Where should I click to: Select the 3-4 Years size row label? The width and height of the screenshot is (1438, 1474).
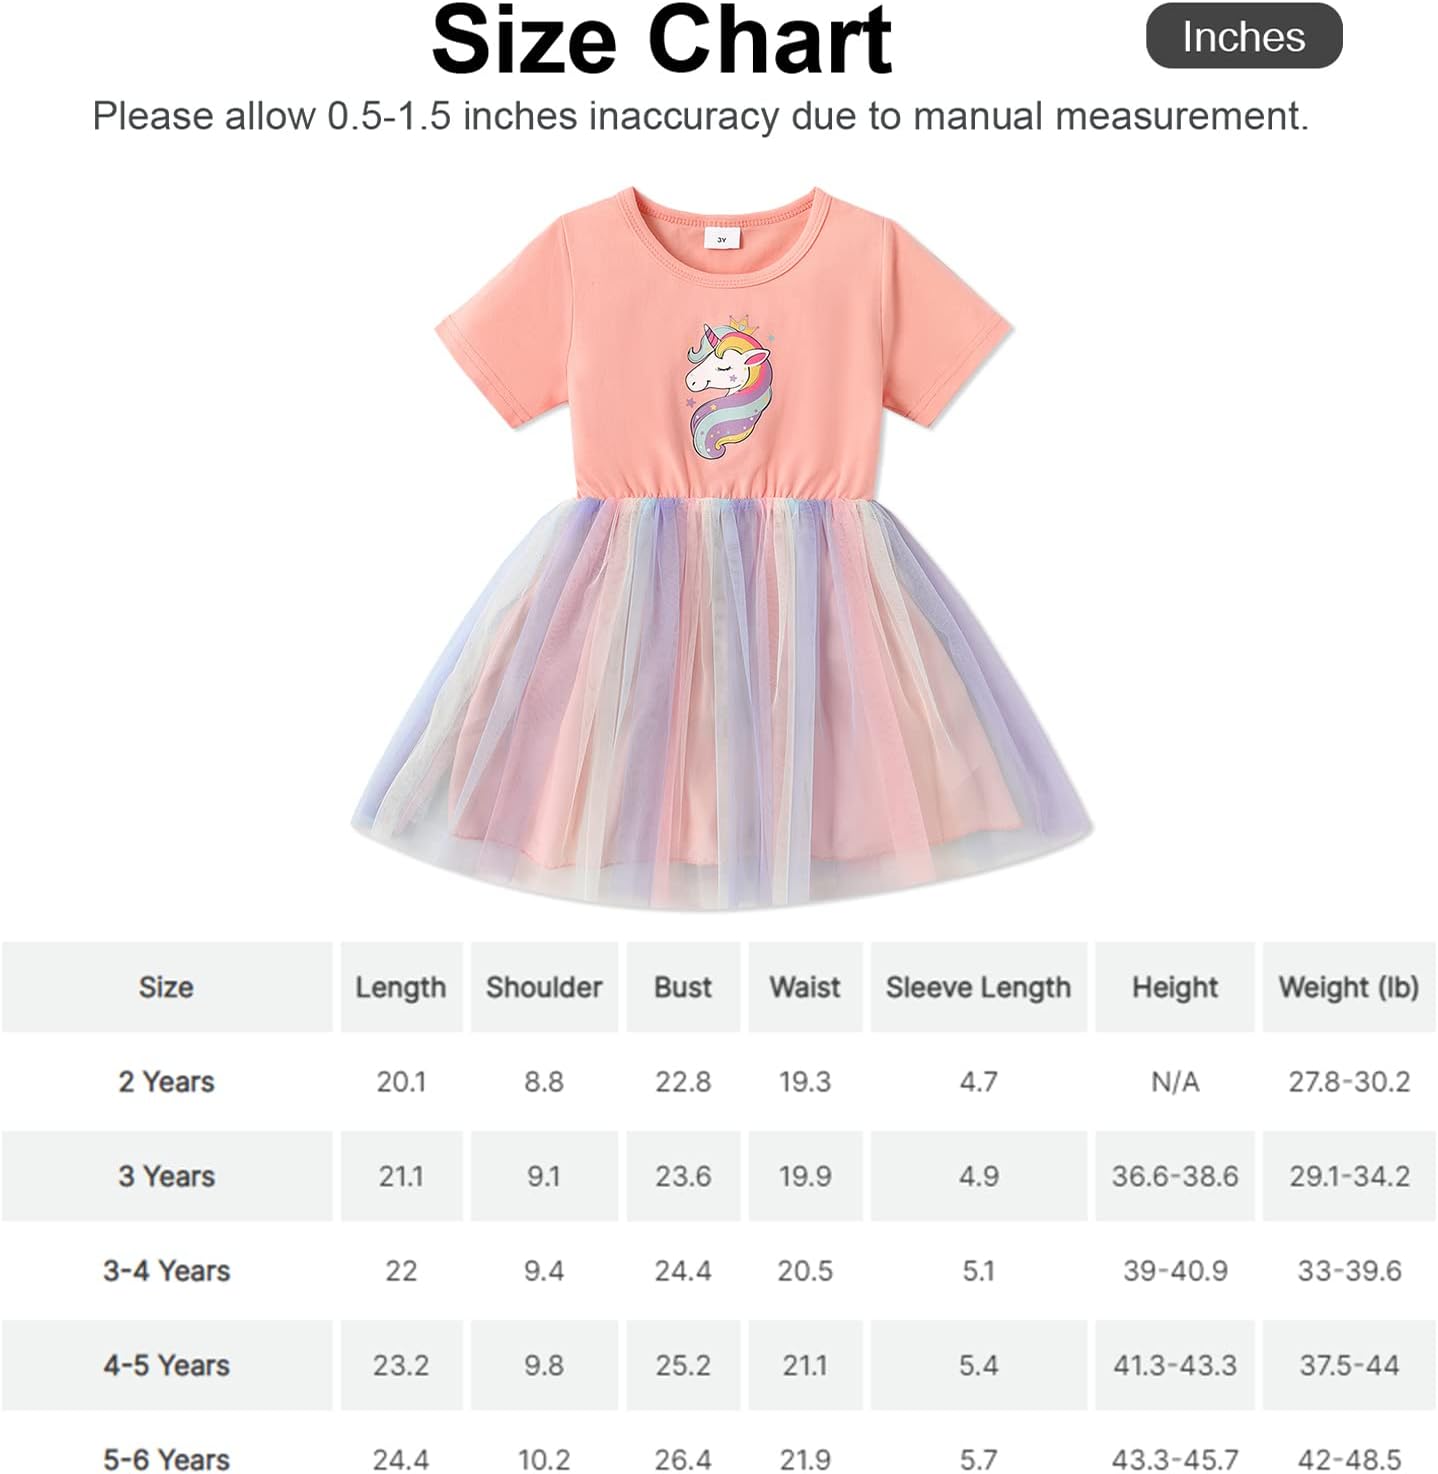point(166,1271)
